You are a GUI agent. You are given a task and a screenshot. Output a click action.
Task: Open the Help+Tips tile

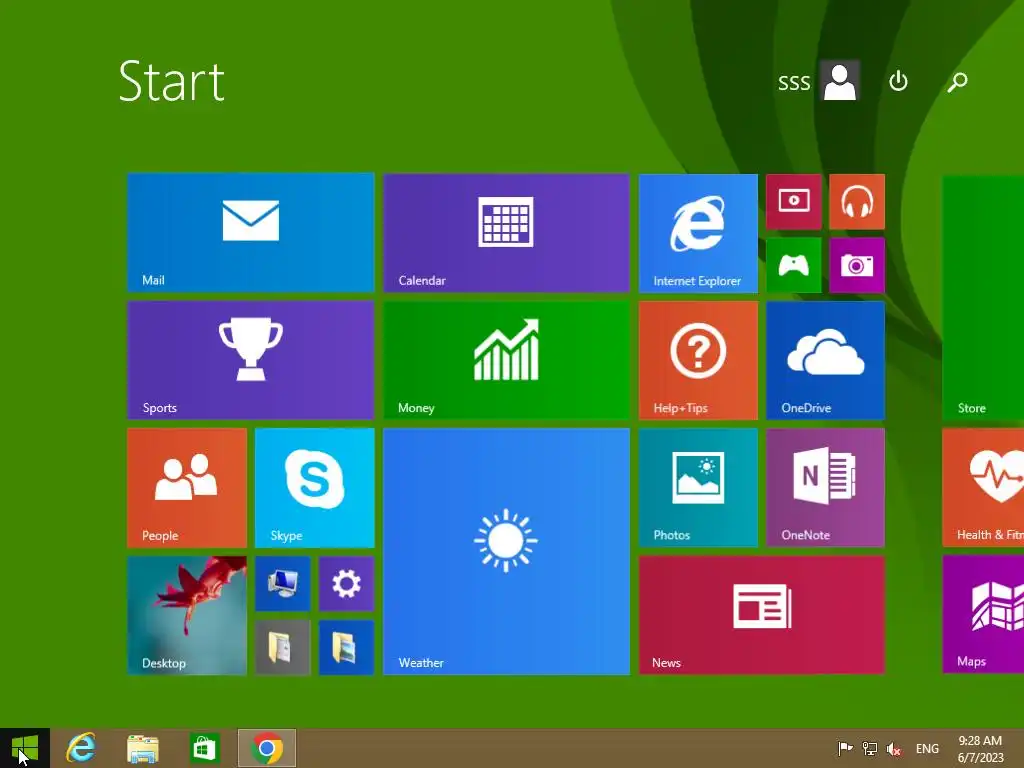point(698,360)
